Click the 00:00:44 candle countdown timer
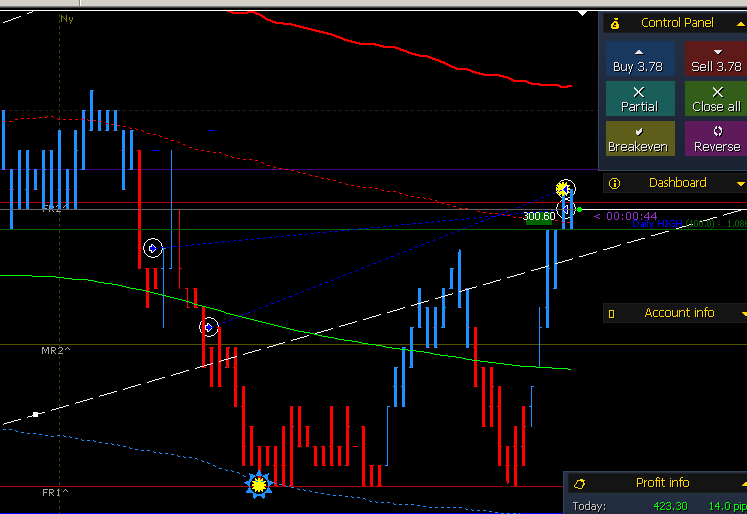The width and height of the screenshot is (747, 514). (x=631, y=216)
